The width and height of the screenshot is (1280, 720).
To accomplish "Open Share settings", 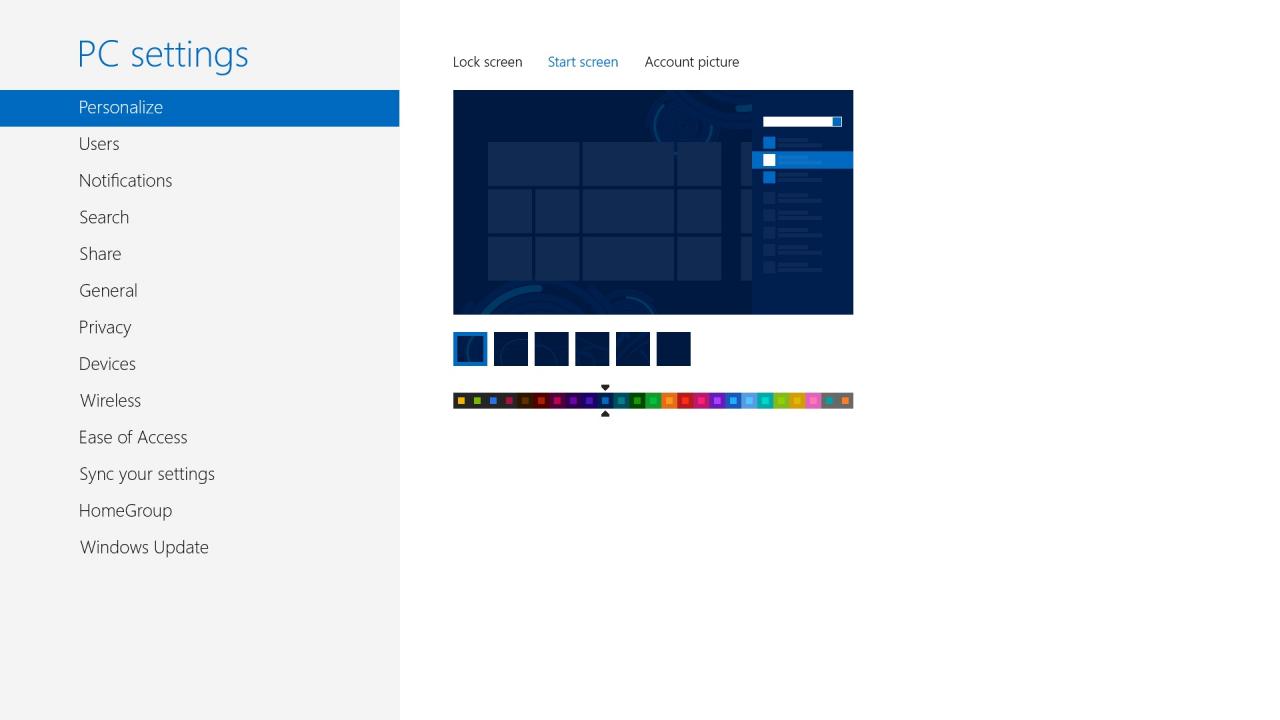I will (100, 254).
